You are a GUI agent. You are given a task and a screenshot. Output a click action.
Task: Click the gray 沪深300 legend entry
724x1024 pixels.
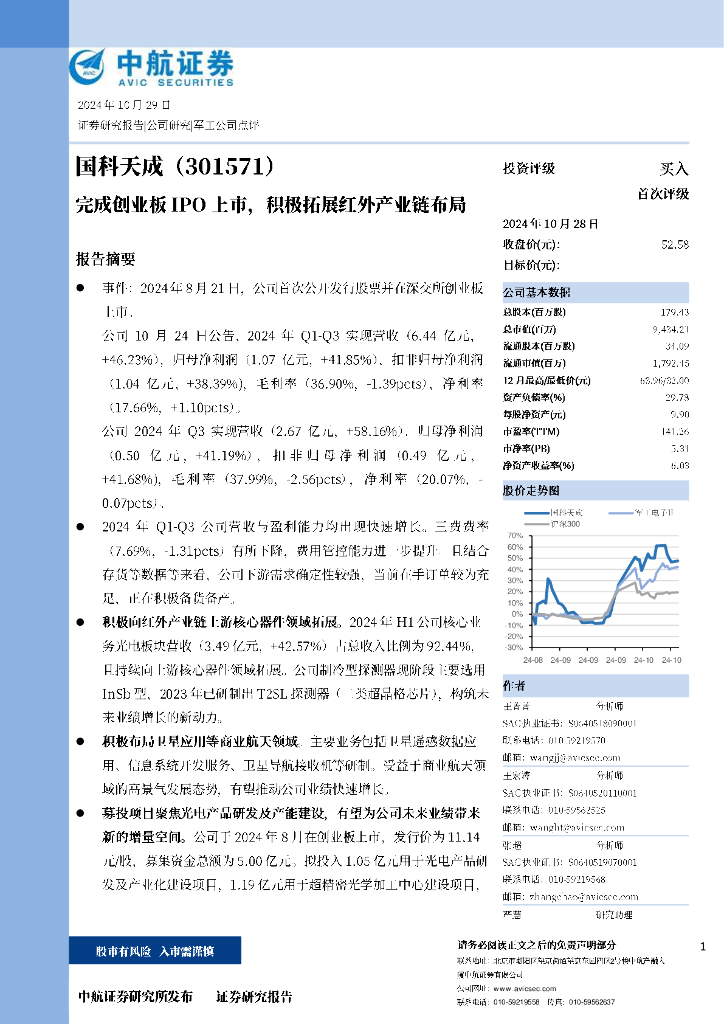pos(552,524)
